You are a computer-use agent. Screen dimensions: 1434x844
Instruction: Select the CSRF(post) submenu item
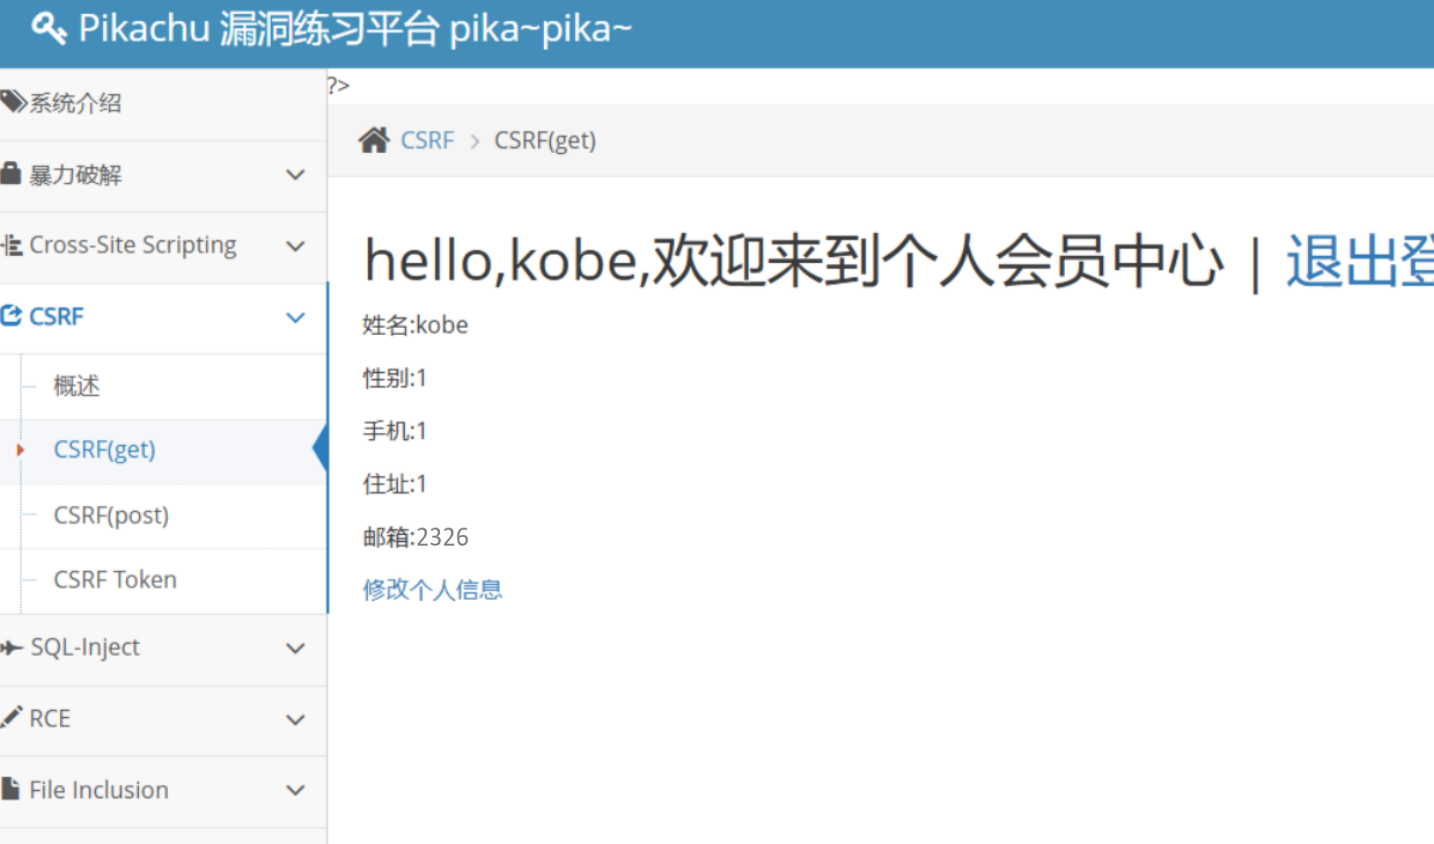click(111, 515)
